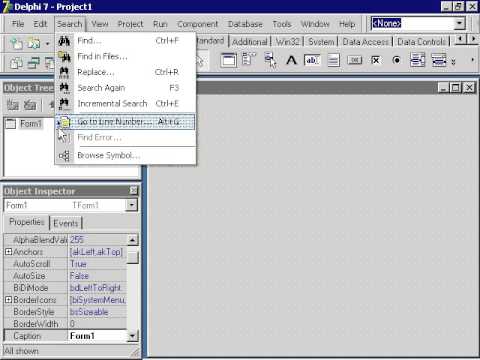
Task: Open the Window menu
Action: point(315,24)
